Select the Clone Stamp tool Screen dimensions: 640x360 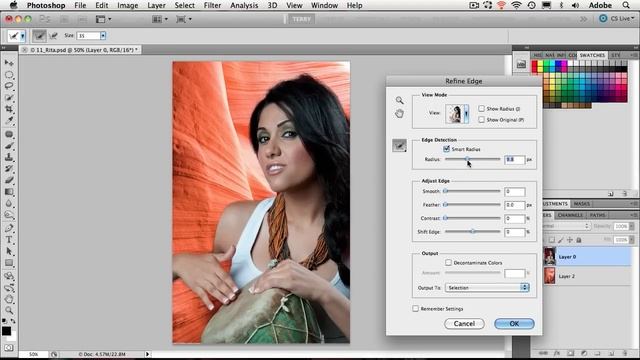click(x=9, y=157)
